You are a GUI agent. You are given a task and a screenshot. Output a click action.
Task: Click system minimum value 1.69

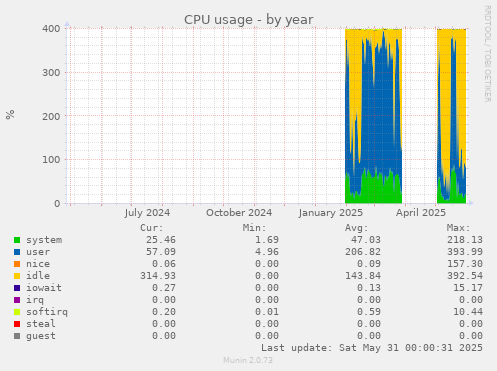(x=267, y=240)
